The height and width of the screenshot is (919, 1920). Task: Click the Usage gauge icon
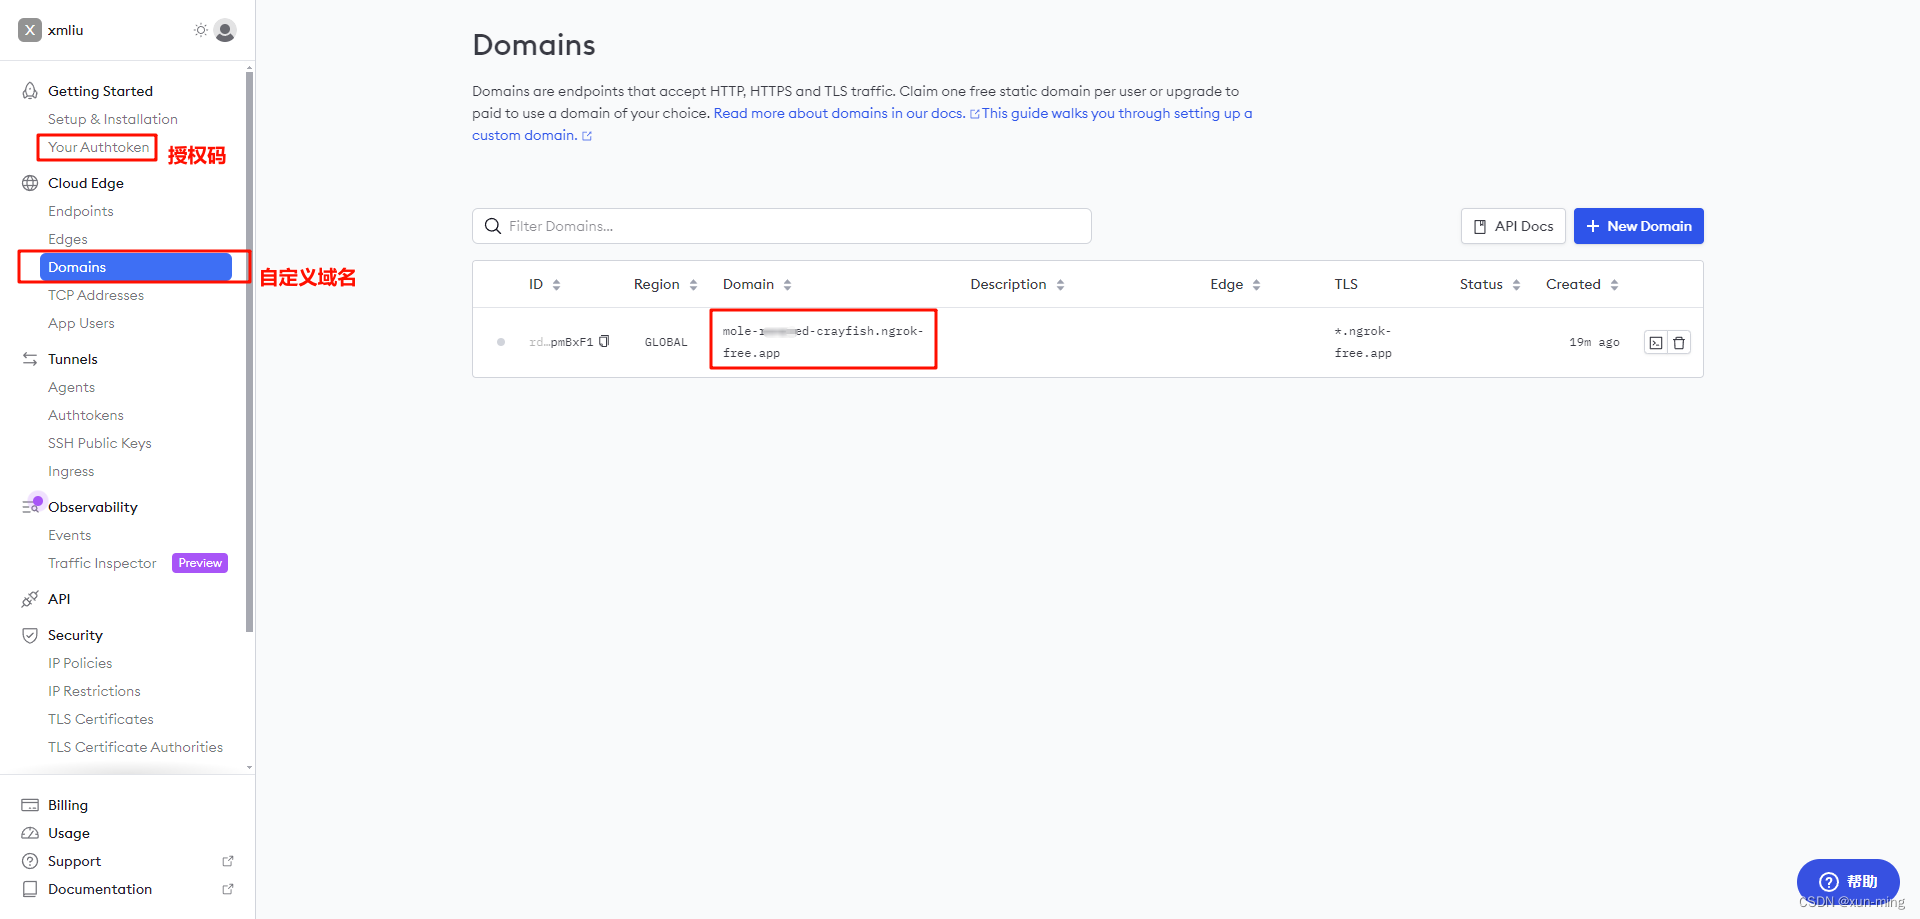pyautogui.click(x=30, y=833)
